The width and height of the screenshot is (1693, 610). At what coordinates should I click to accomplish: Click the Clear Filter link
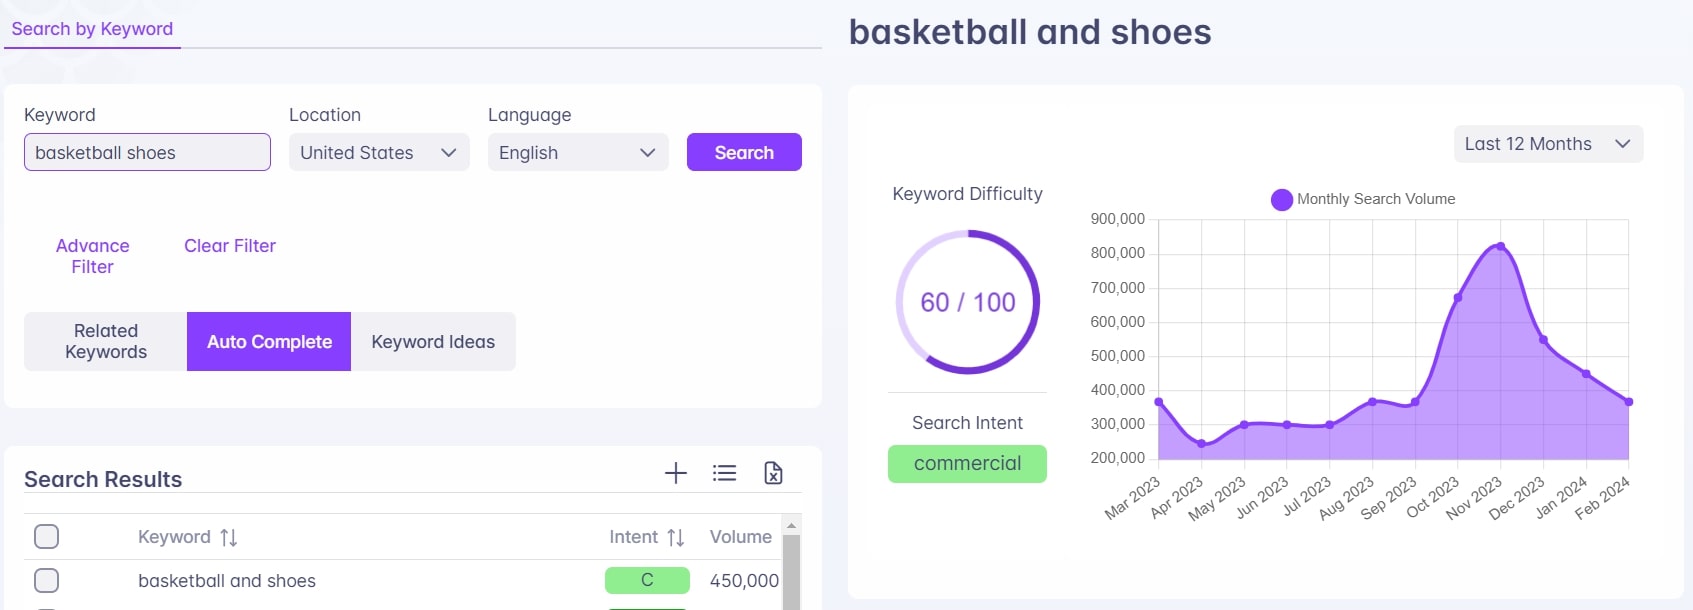pyautogui.click(x=230, y=246)
